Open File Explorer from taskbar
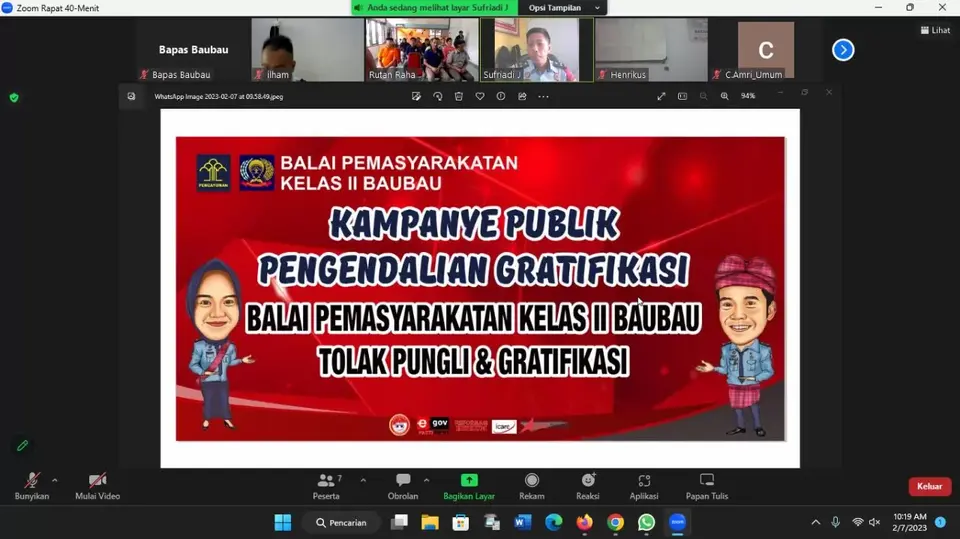The height and width of the screenshot is (539, 960). (430, 522)
